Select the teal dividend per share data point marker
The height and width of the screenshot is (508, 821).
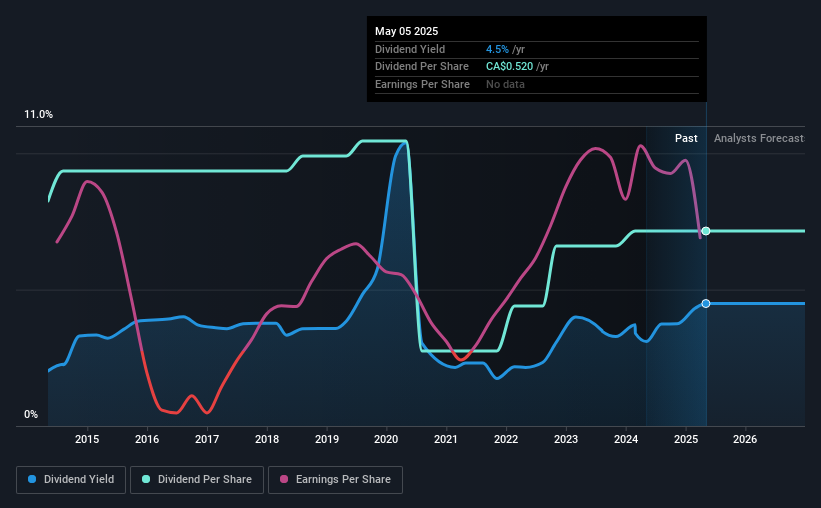tap(706, 231)
